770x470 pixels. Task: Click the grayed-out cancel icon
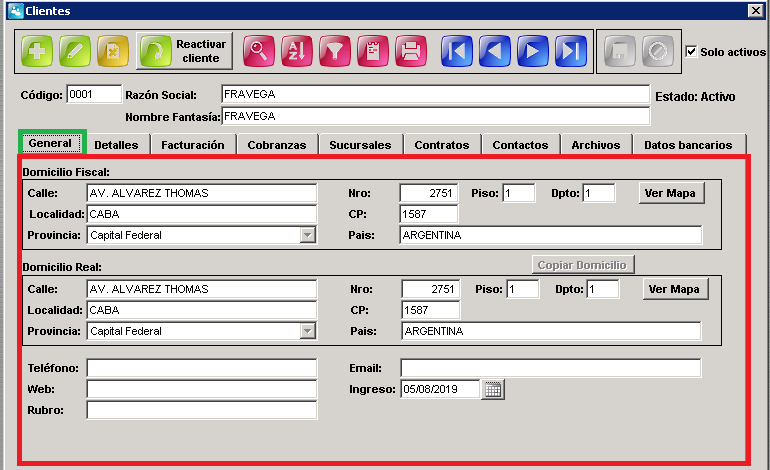pyautogui.click(x=658, y=51)
